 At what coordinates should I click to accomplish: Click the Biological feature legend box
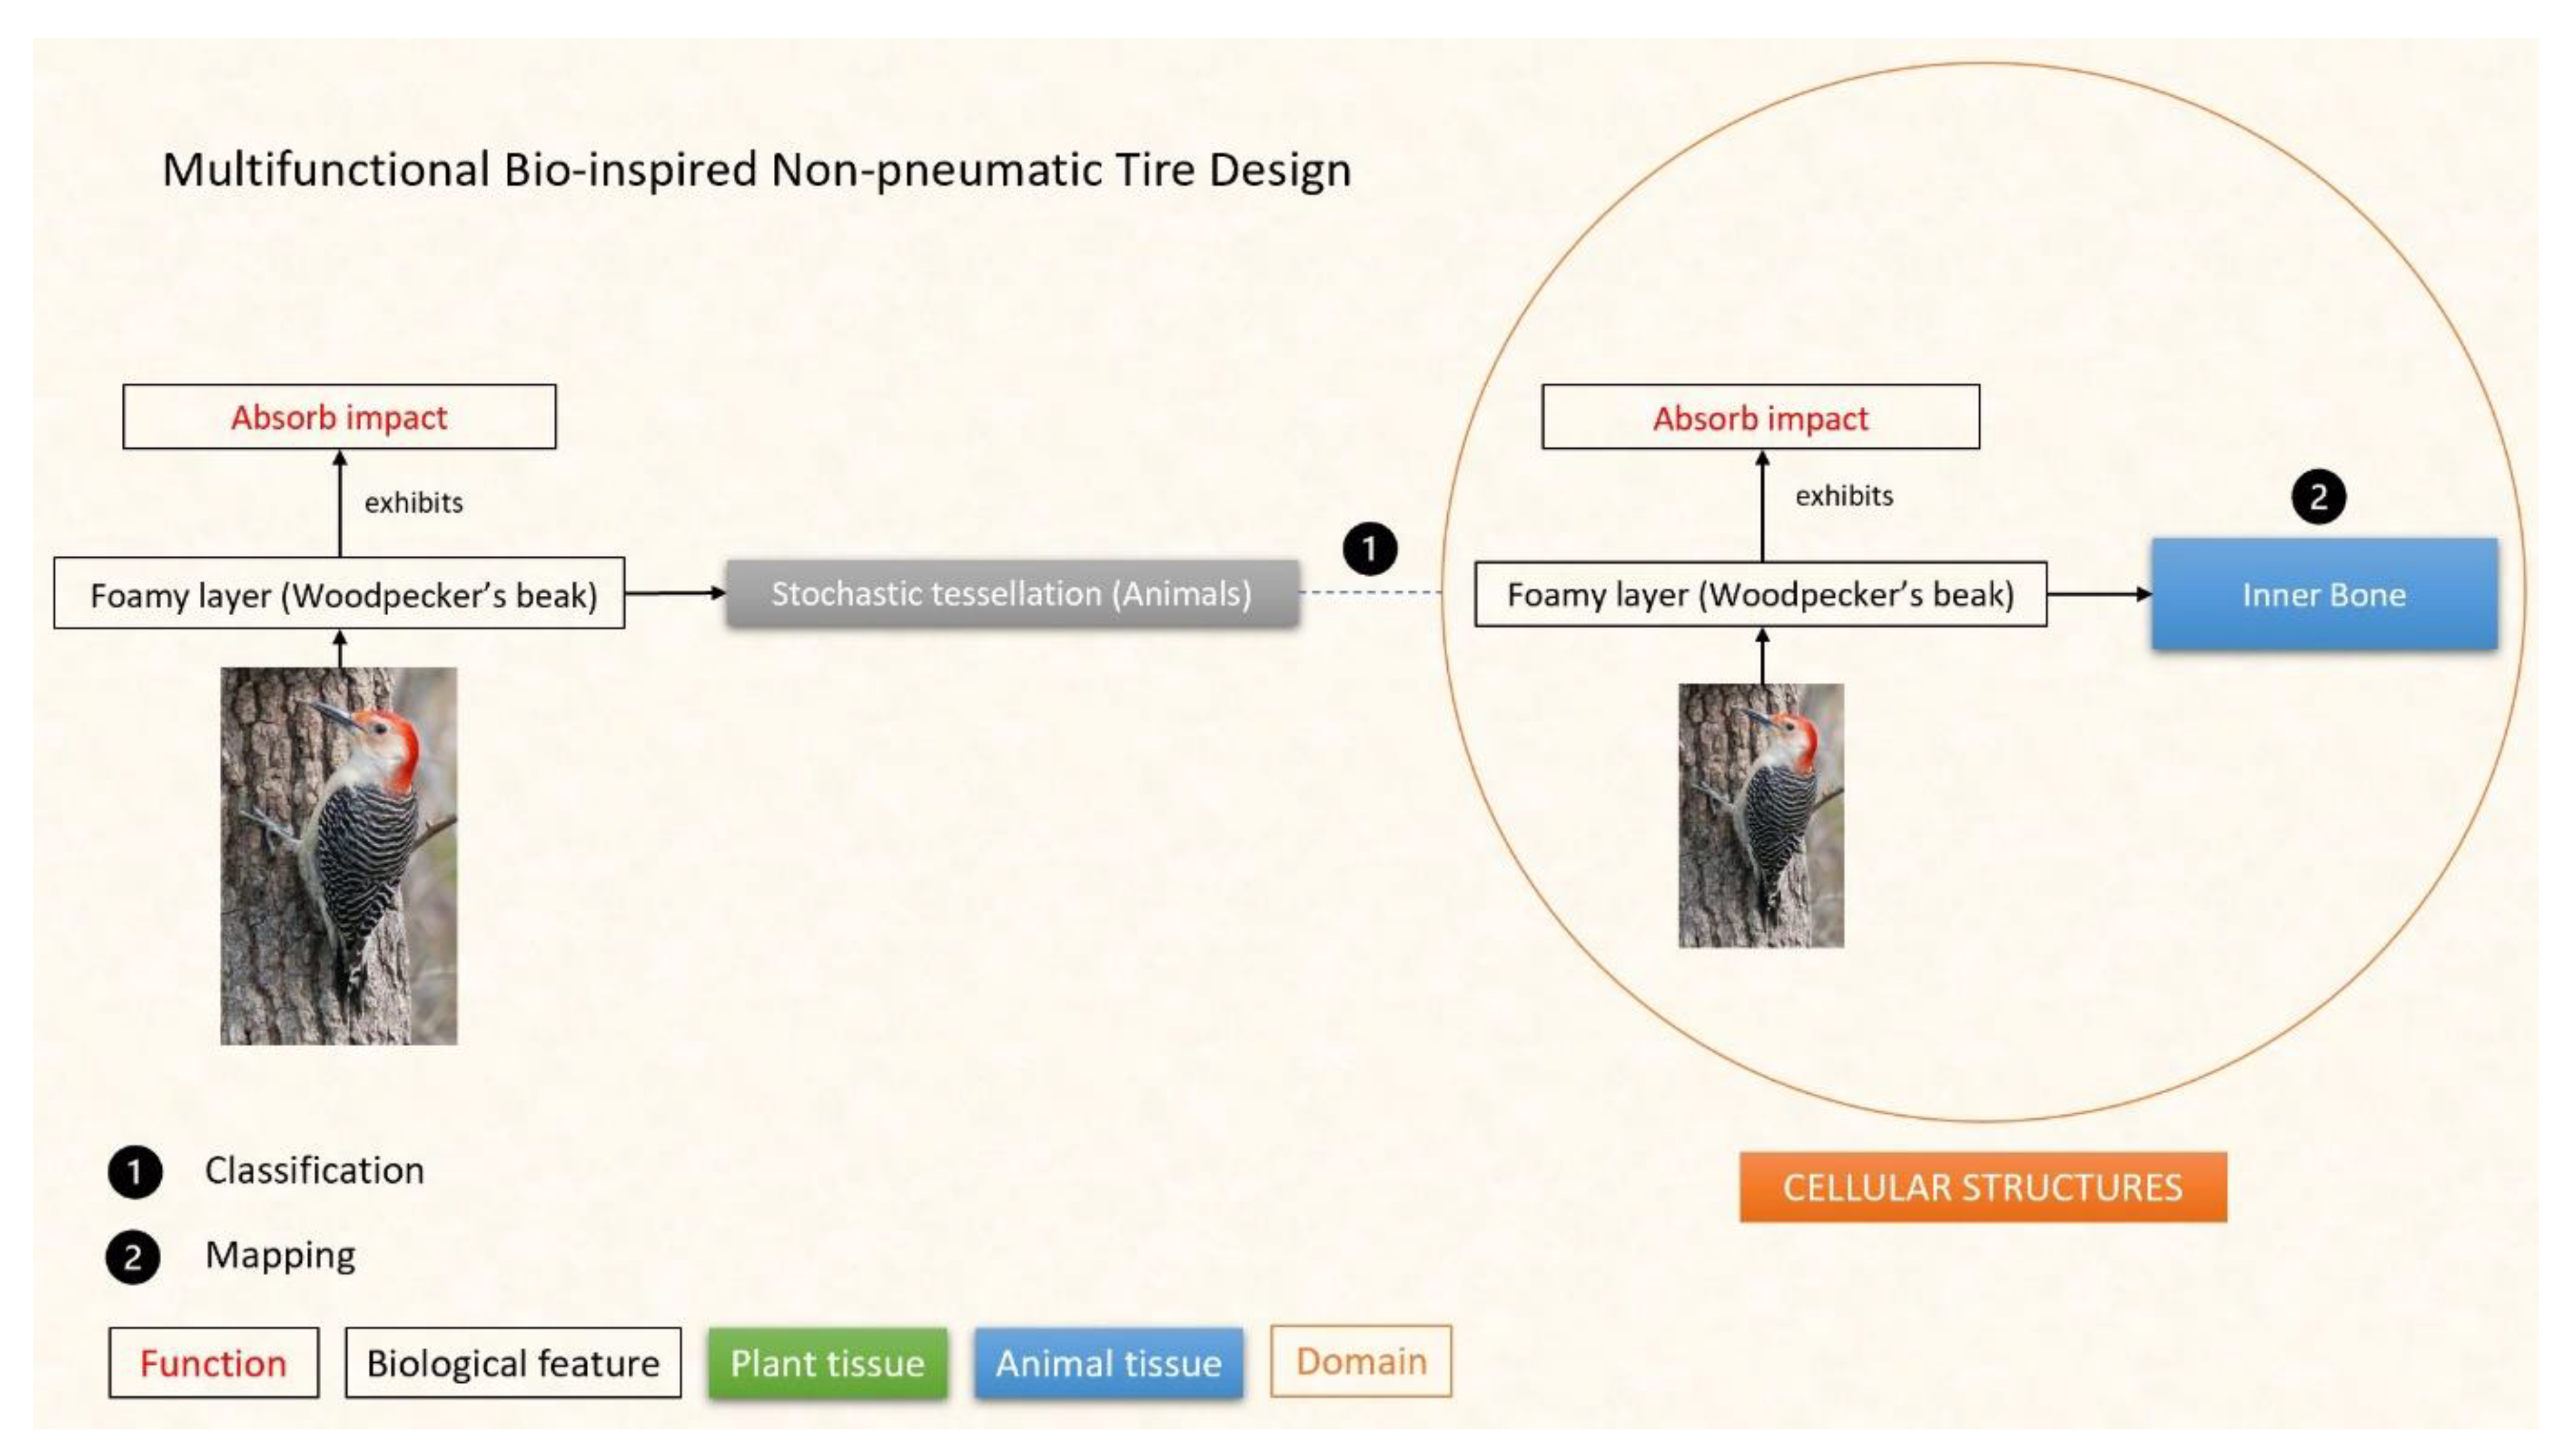tap(513, 1363)
